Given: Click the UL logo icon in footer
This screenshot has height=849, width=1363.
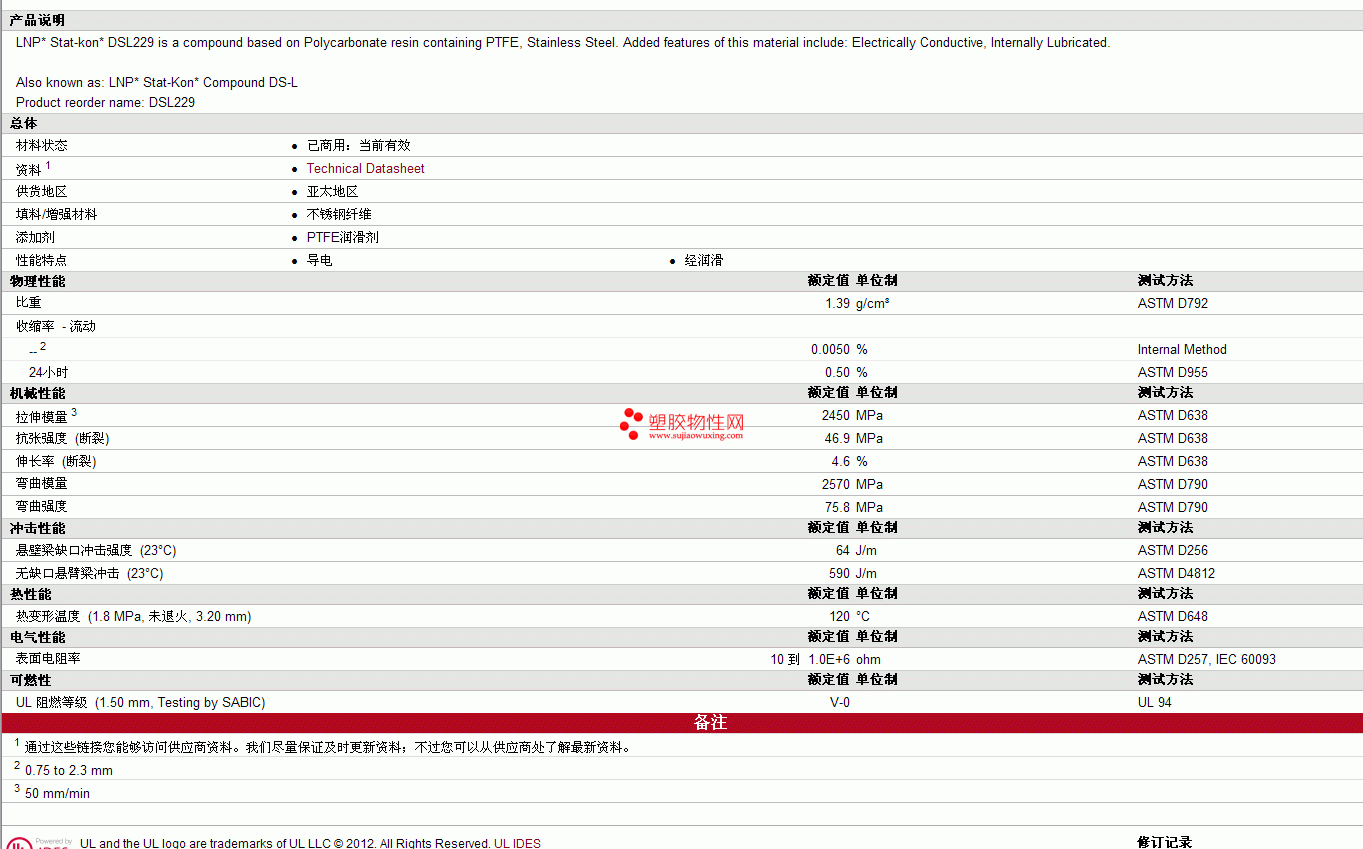Looking at the screenshot, I should (x=18, y=843).
